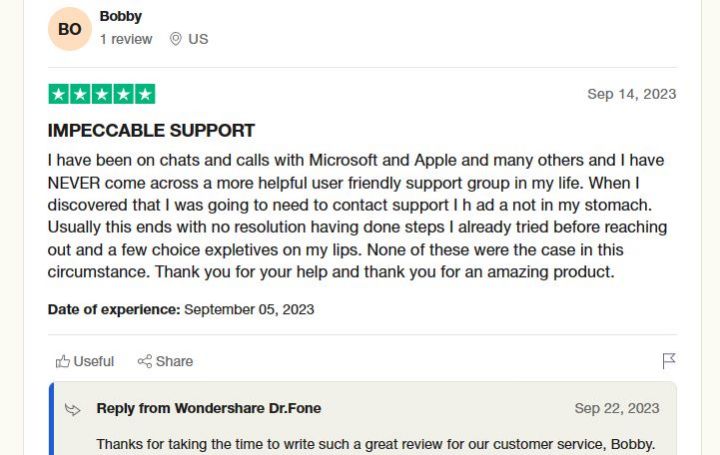Click the review body paragraph text

point(357,216)
